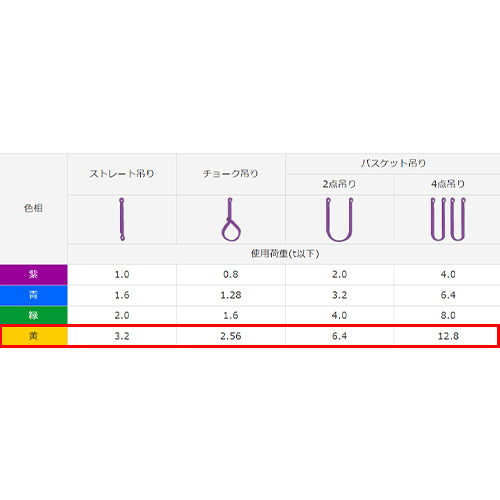Image resolution: width=500 pixels, height=500 pixels.
Task: Click the チョーク吊り column header
Action: (231, 174)
